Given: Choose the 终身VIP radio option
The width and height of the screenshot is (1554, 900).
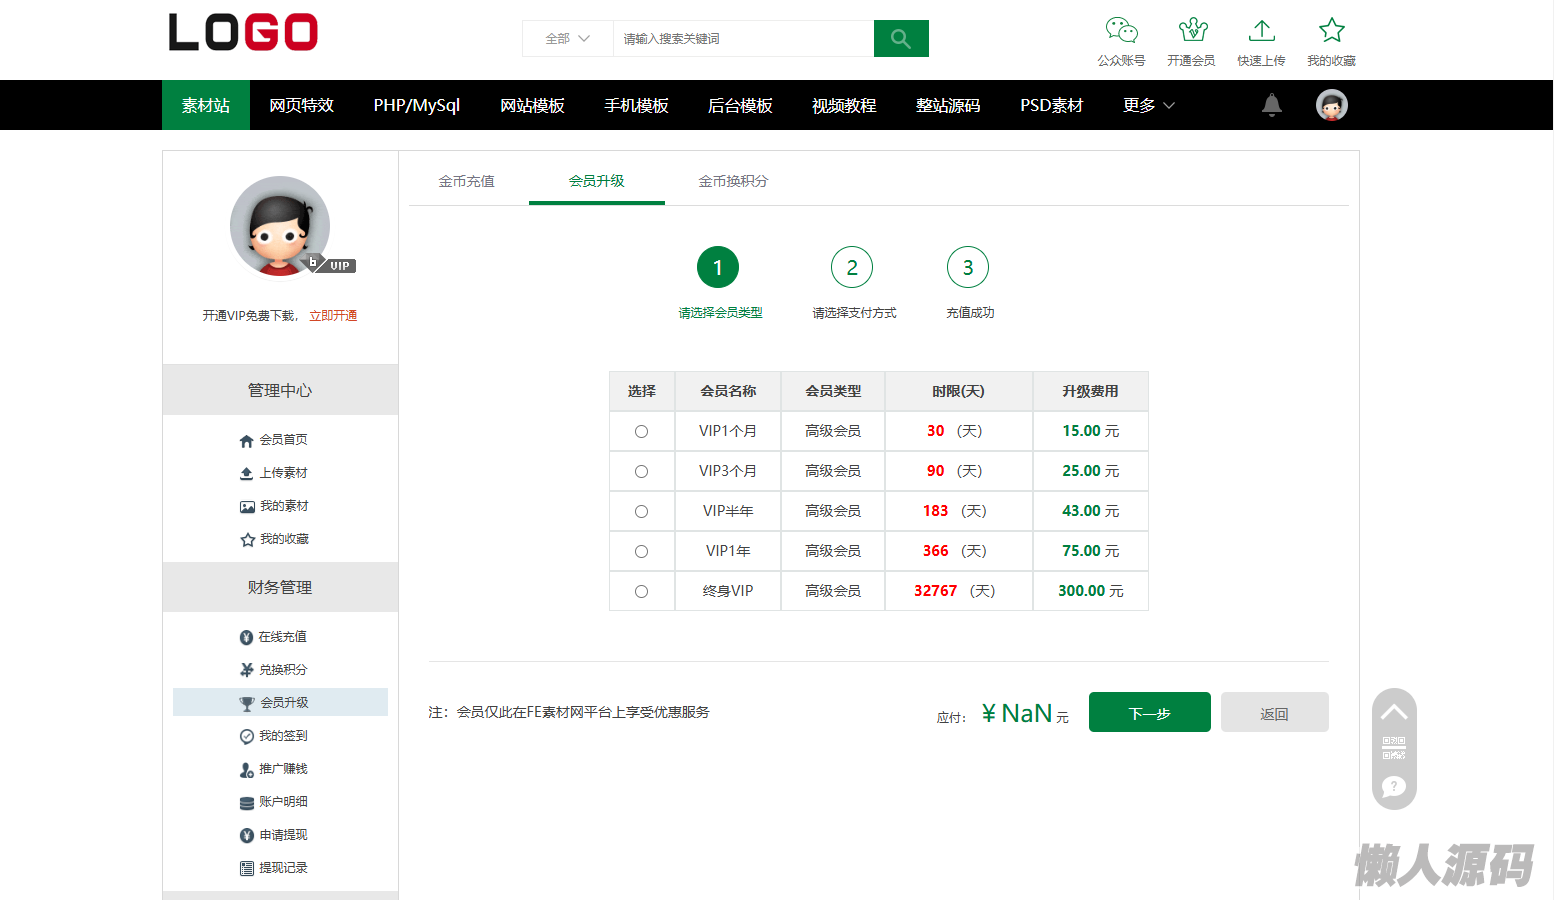Looking at the screenshot, I should (x=641, y=591).
